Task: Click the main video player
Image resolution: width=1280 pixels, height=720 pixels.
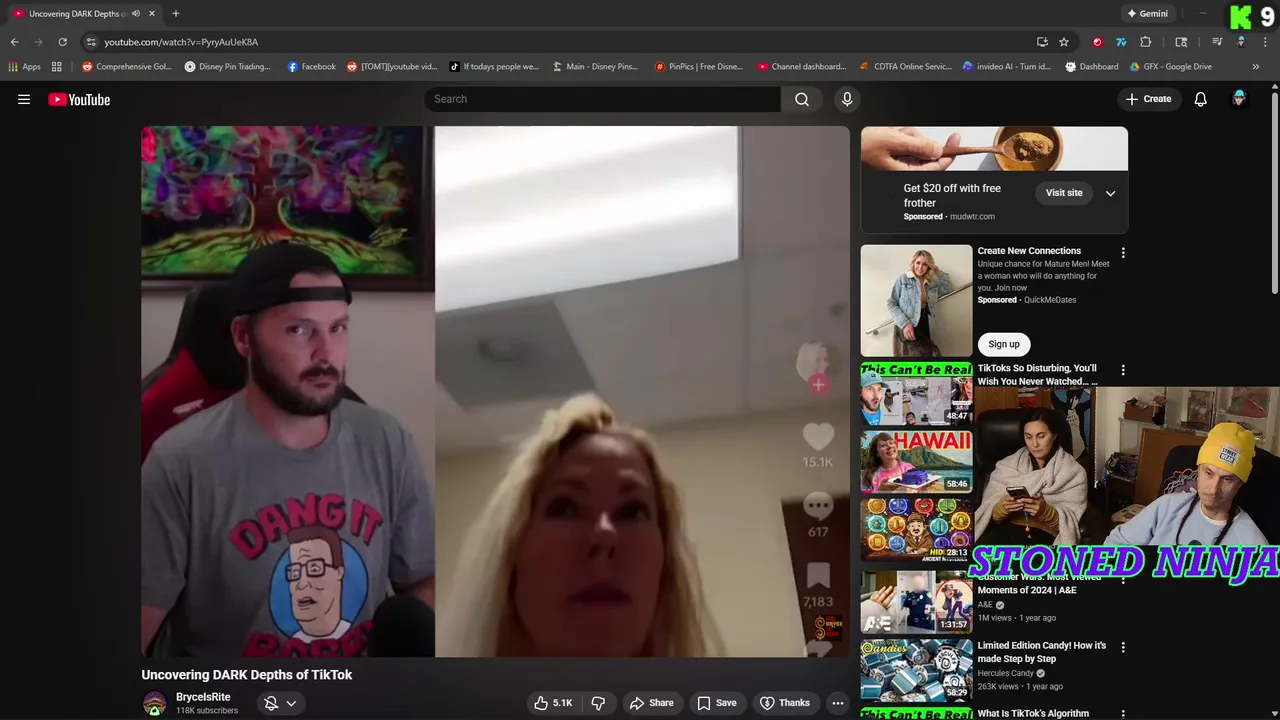Action: tap(495, 391)
